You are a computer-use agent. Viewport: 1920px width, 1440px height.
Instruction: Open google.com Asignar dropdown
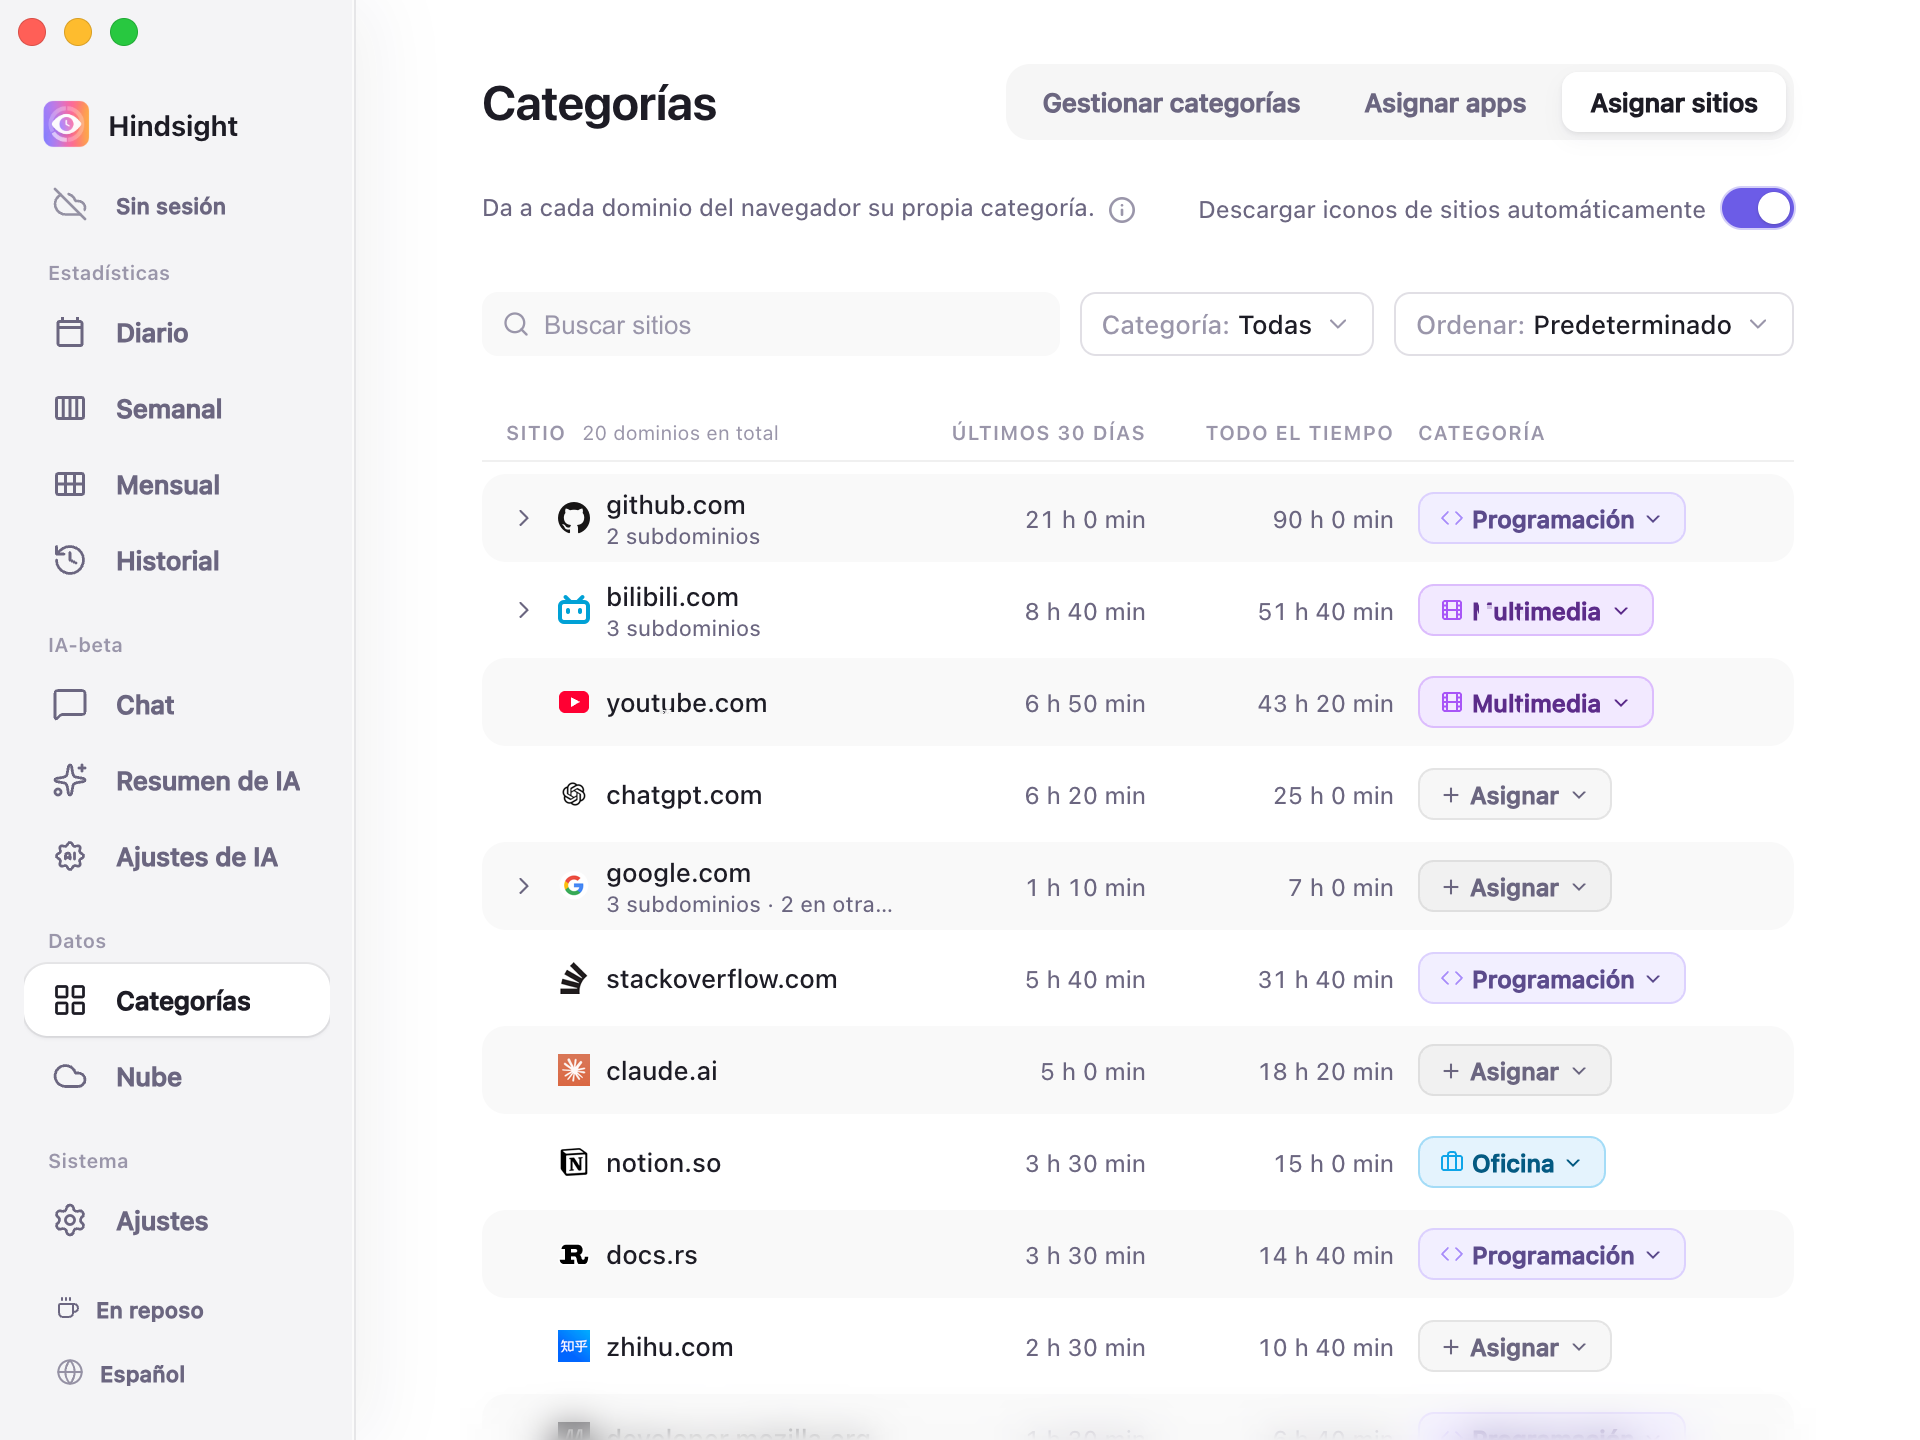[1514, 886]
